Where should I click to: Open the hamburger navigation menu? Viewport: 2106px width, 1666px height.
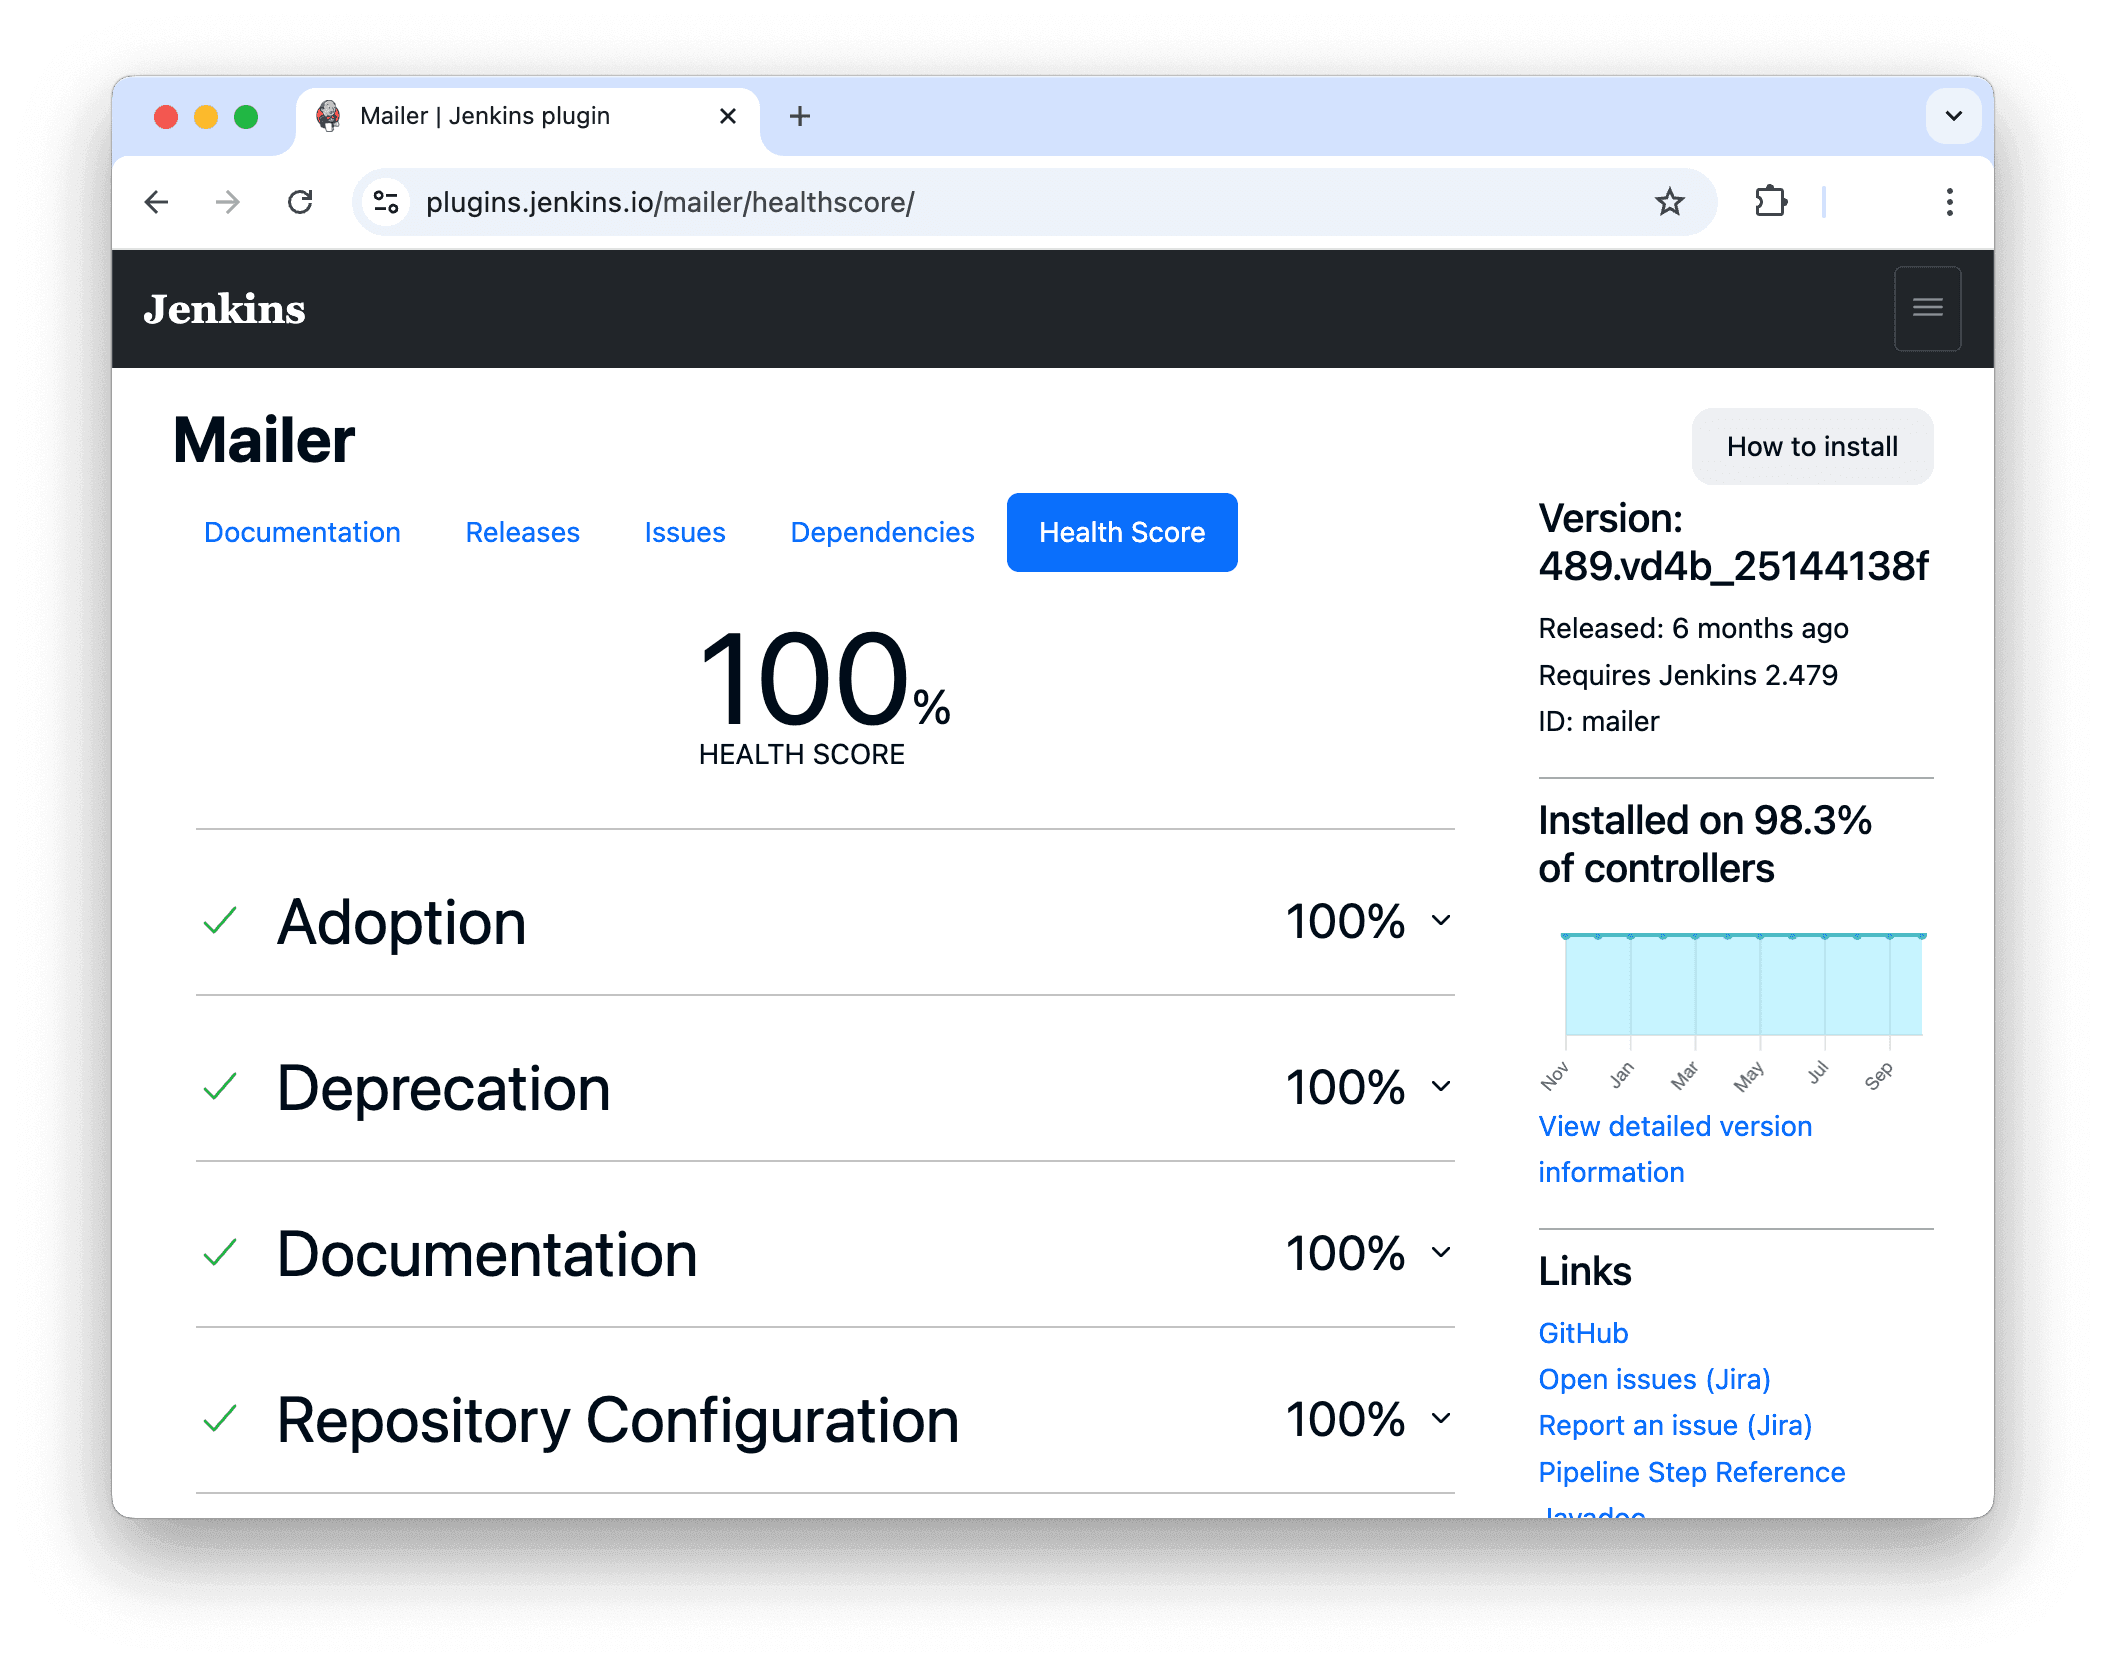(1926, 308)
